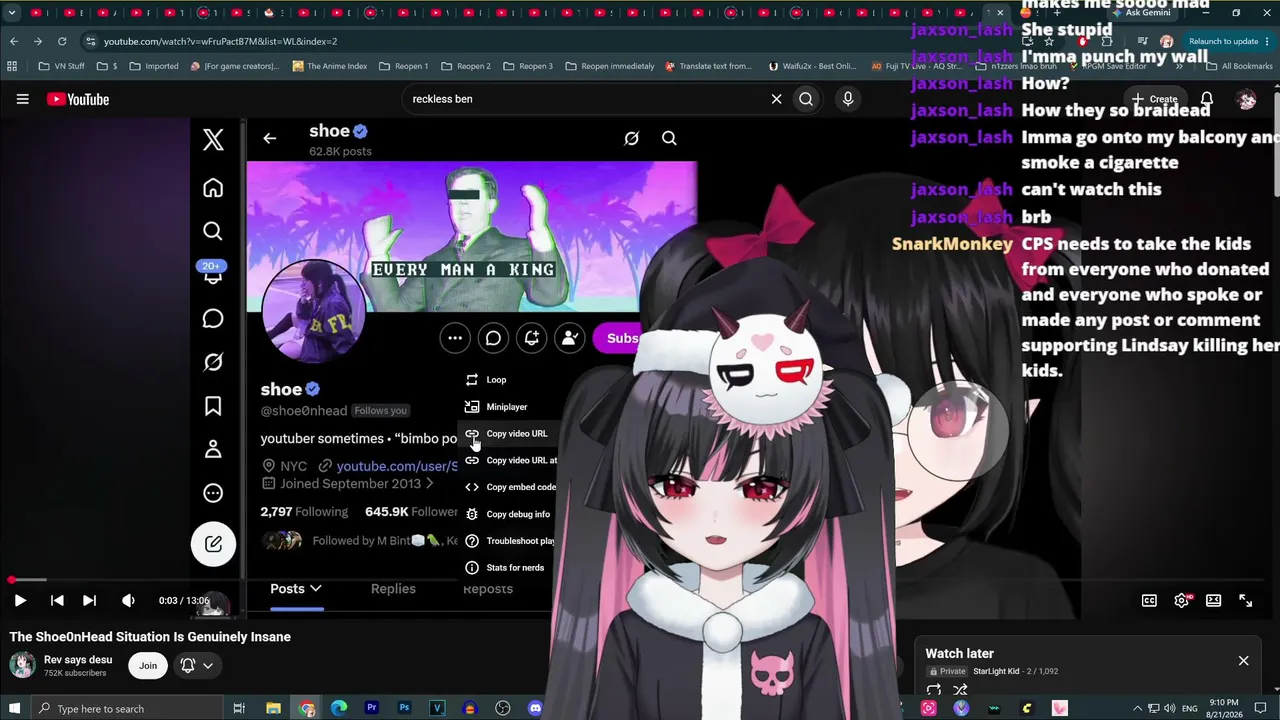Open the X Home icon in sidebar
The image size is (1280, 720).
point(213,188)
